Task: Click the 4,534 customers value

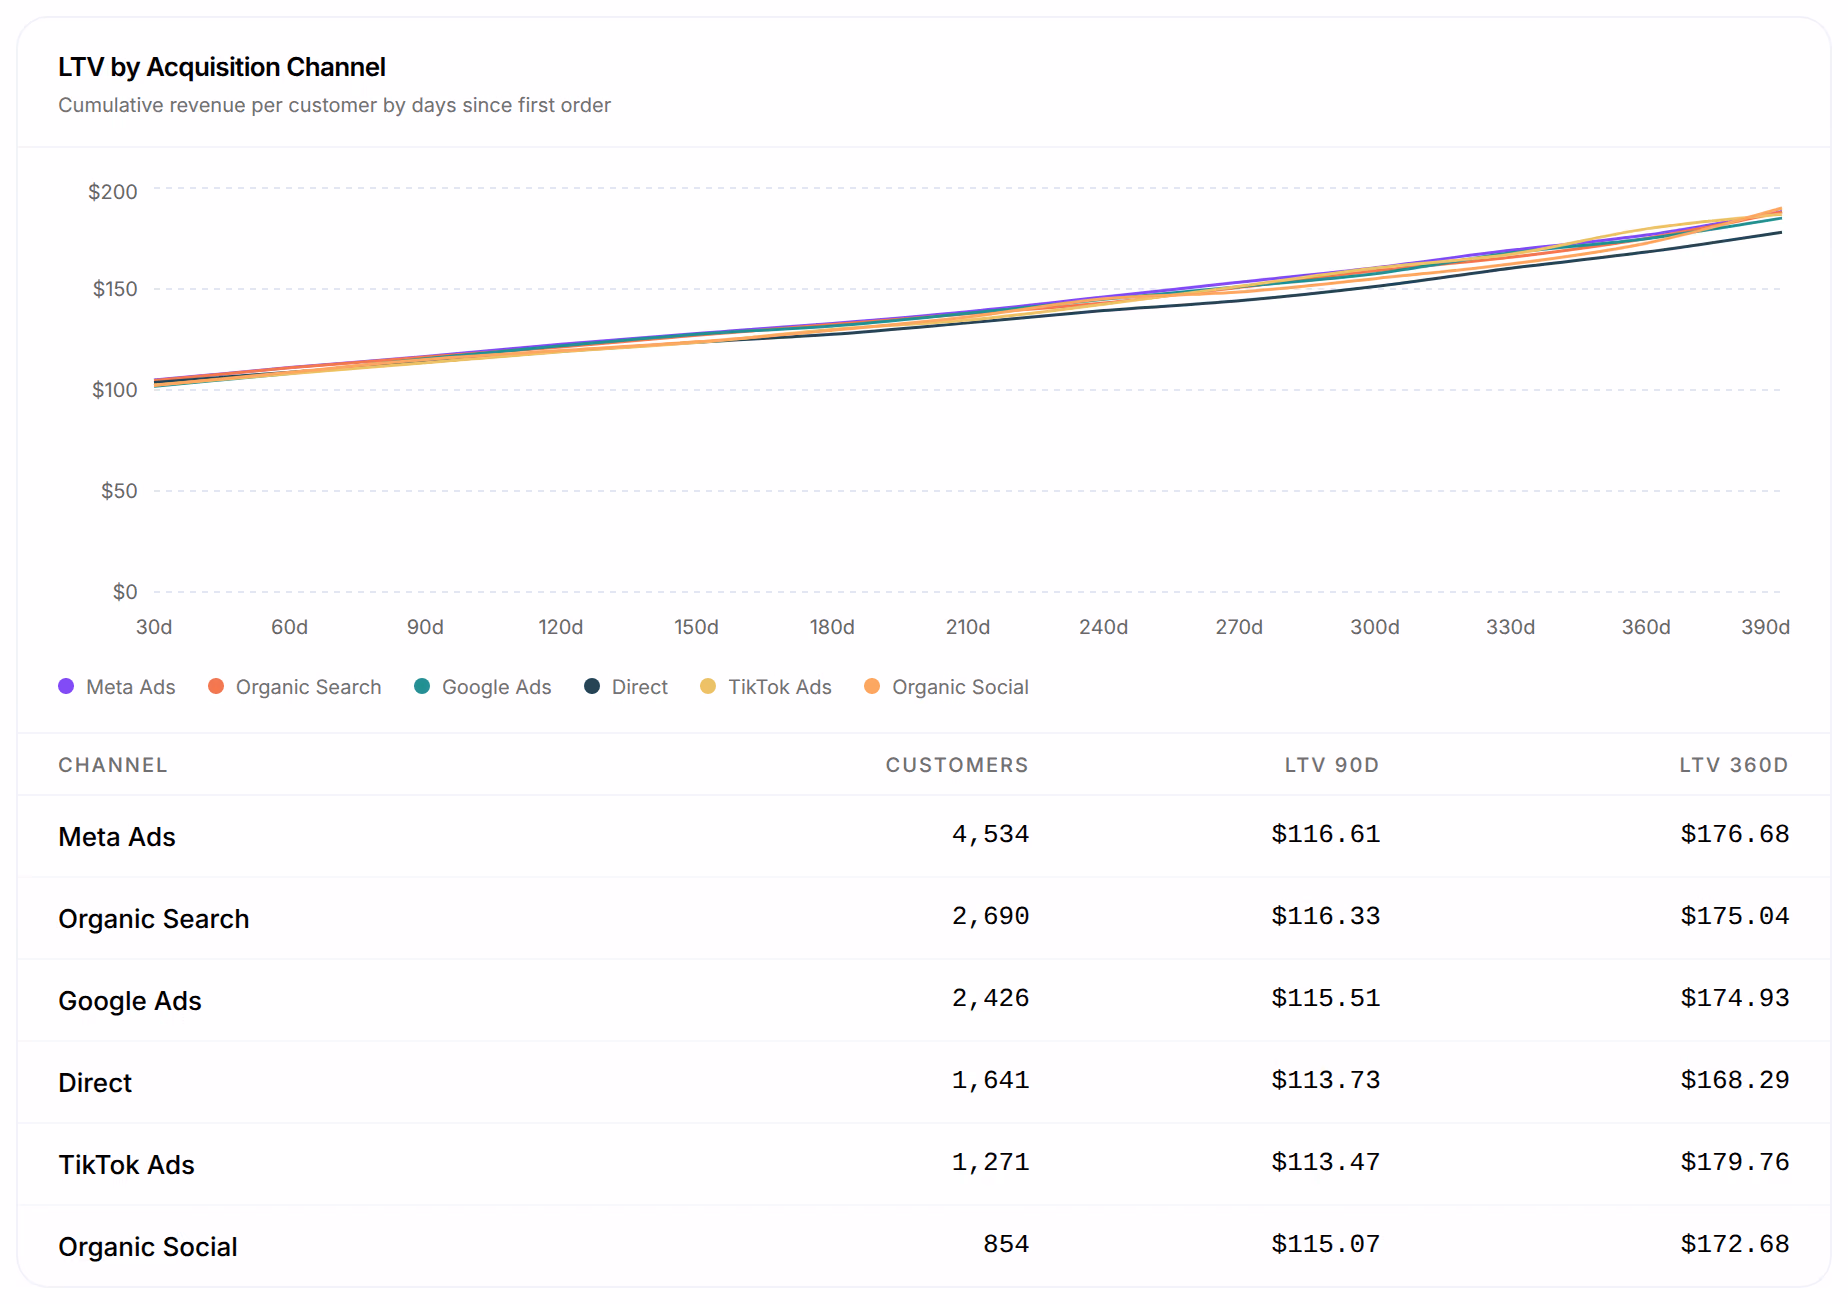Action: 990,834
